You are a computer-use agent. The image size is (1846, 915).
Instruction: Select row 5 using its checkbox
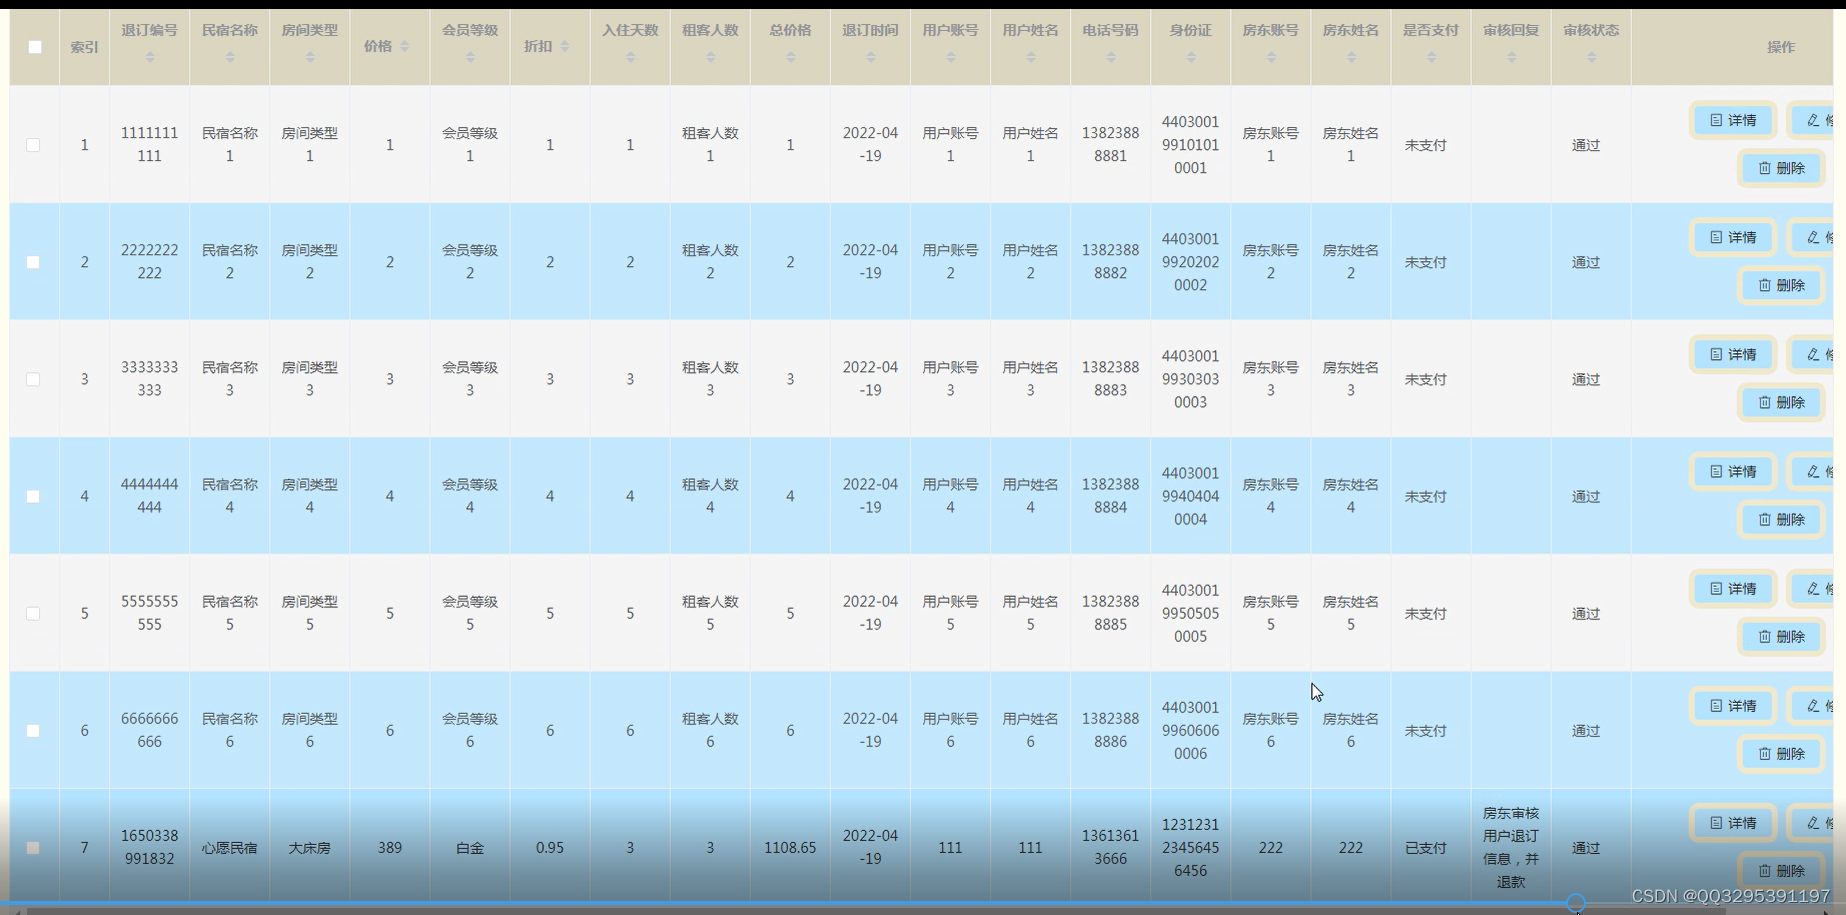click(x=33, y=613)
